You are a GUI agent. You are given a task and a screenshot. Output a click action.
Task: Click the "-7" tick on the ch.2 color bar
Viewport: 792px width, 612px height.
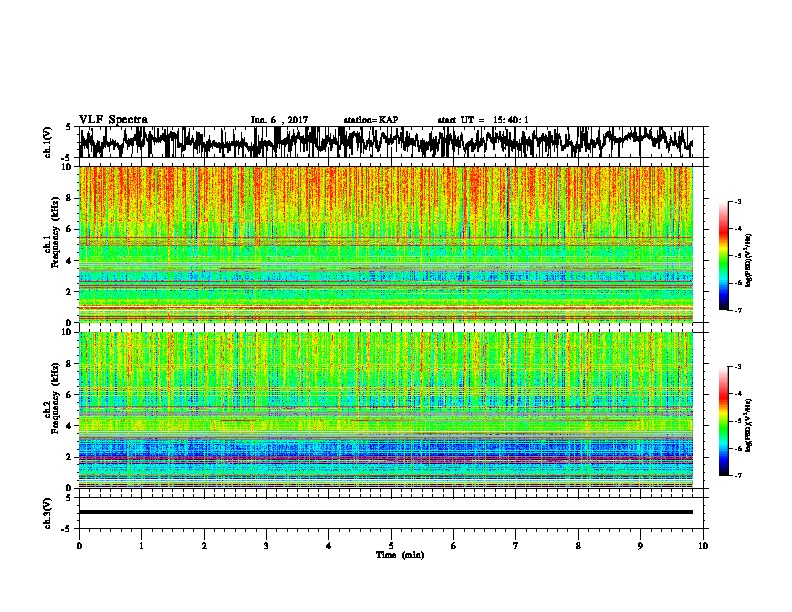[x=737, y=475]
